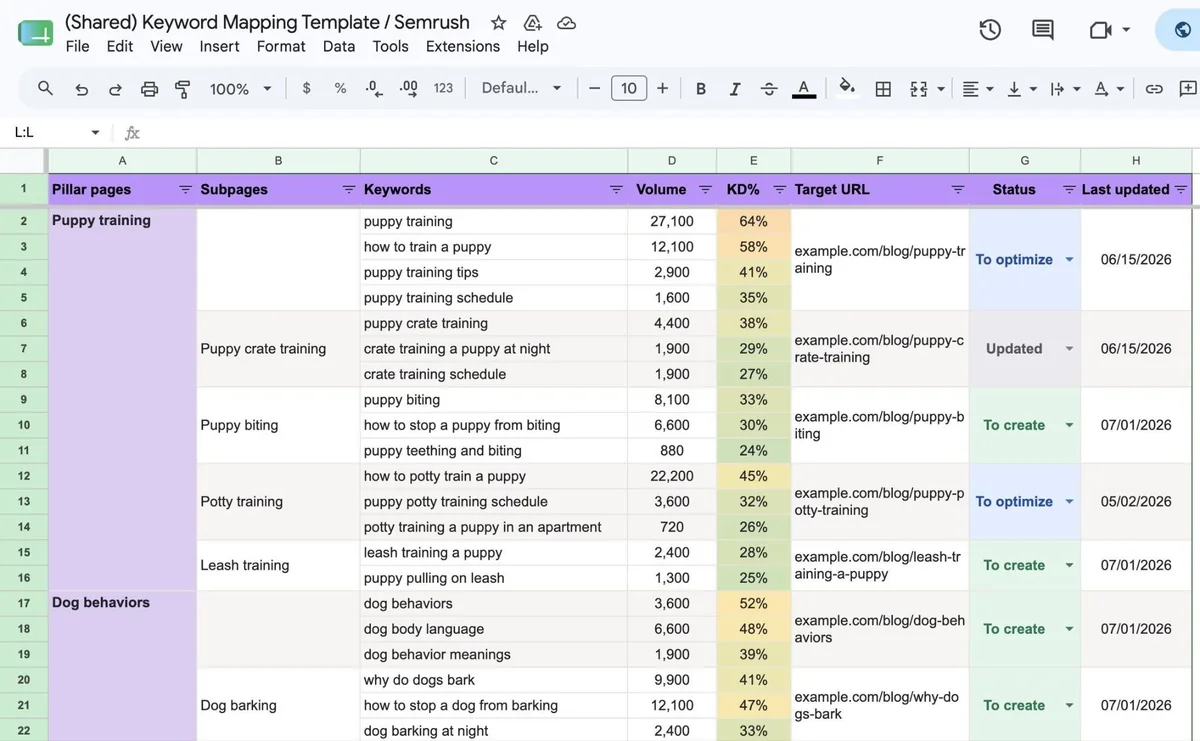1200x741 pixels.
Task: Print the spreadsheet
Action: (x=149, y=89)
